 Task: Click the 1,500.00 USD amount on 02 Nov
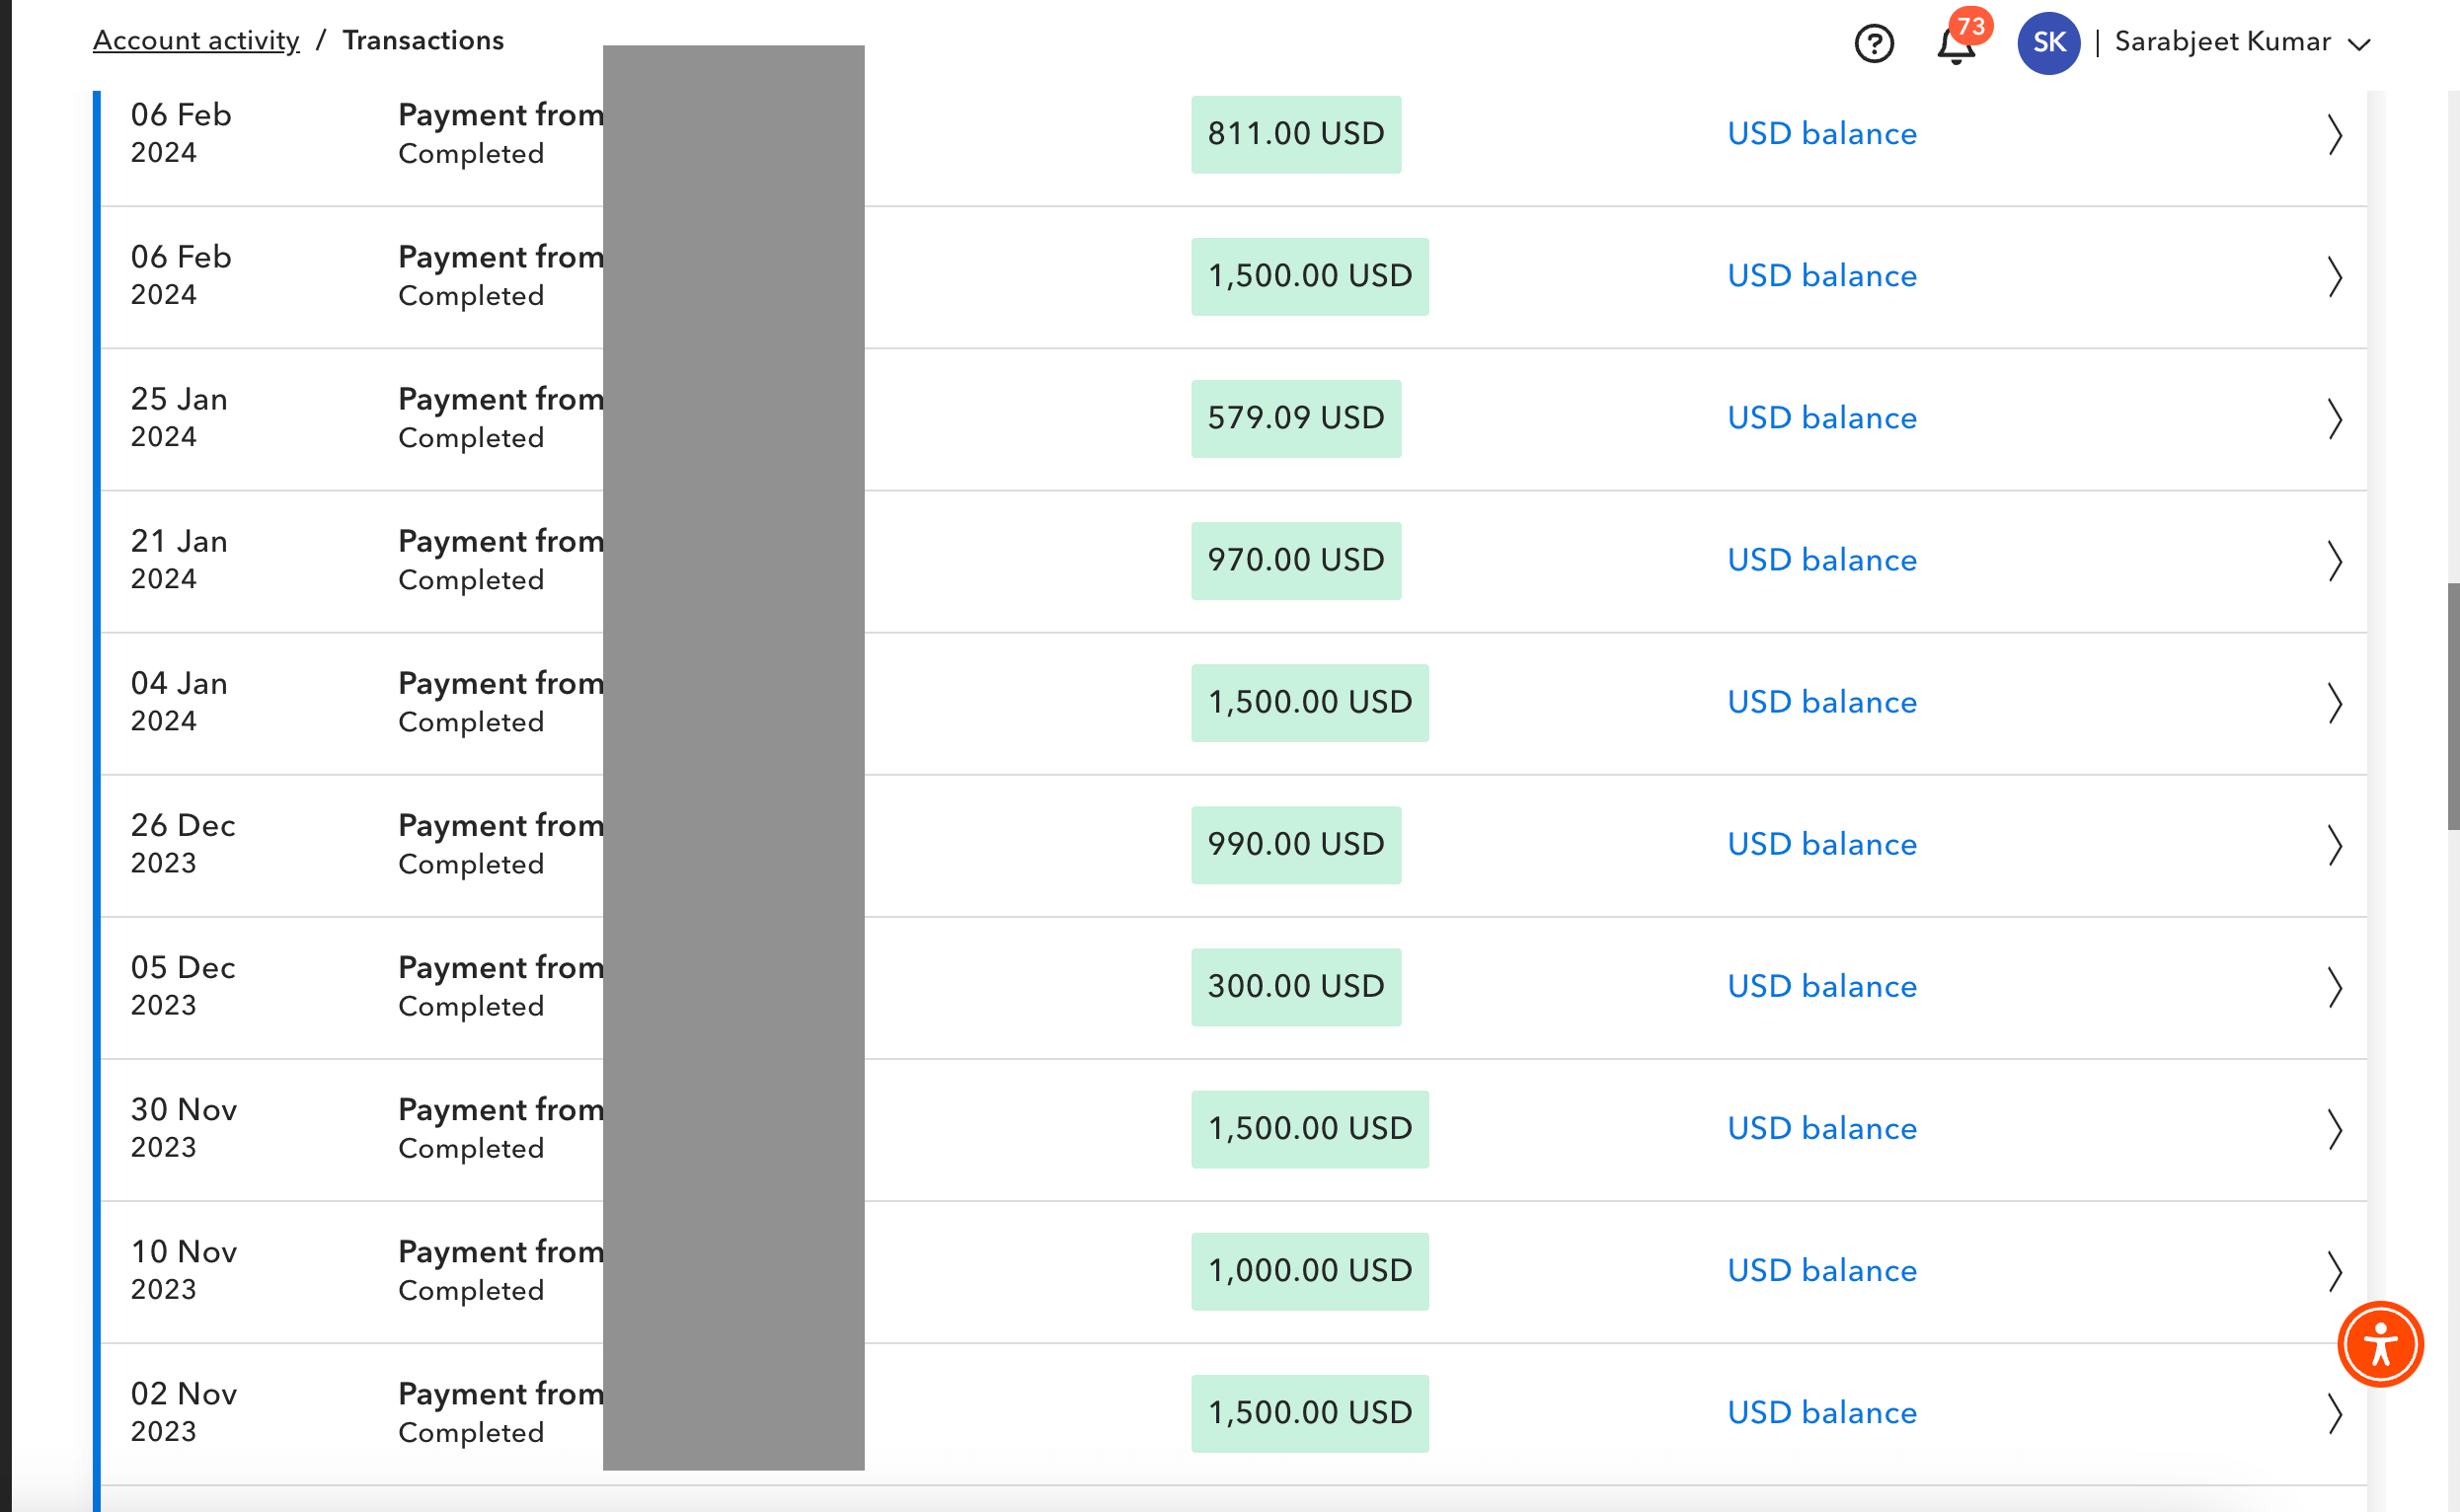[1309, 1412]
